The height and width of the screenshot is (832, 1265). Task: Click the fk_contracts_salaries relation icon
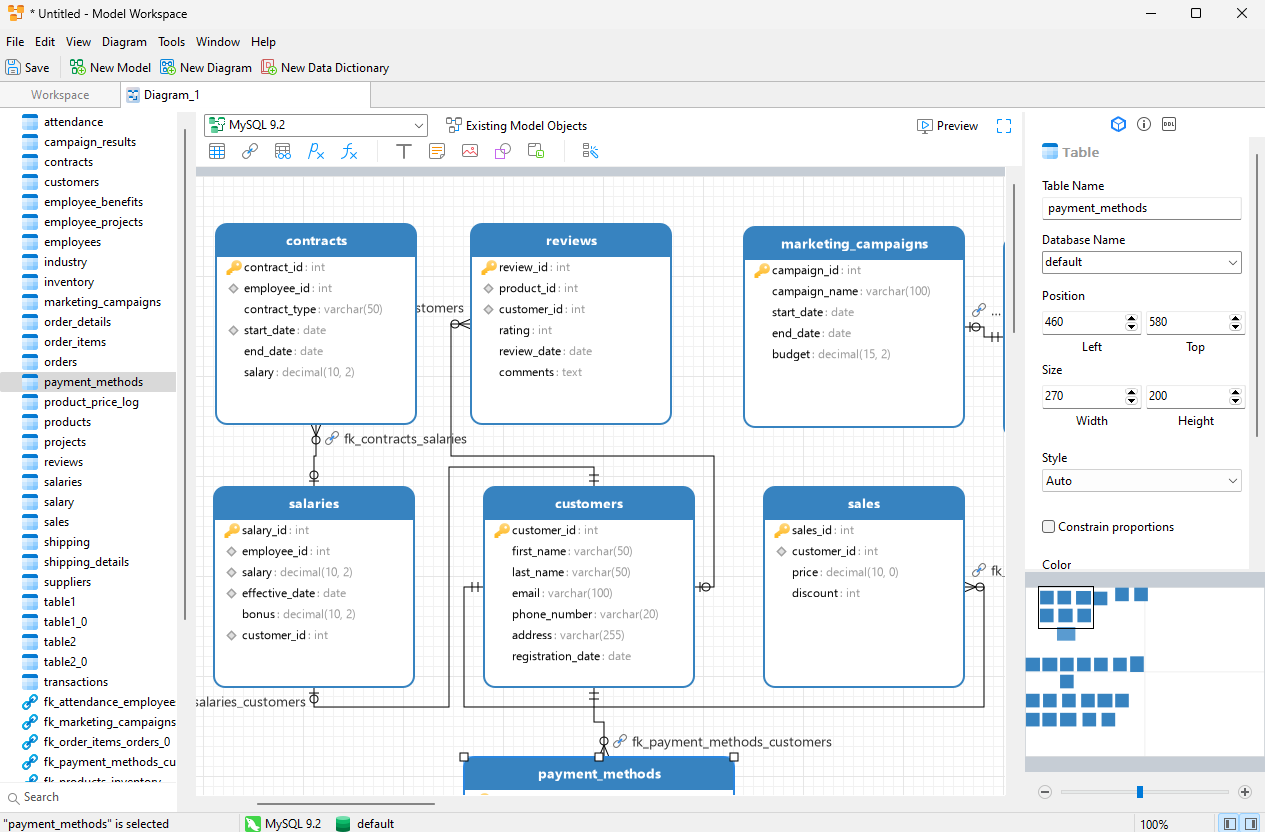point(332,438)
